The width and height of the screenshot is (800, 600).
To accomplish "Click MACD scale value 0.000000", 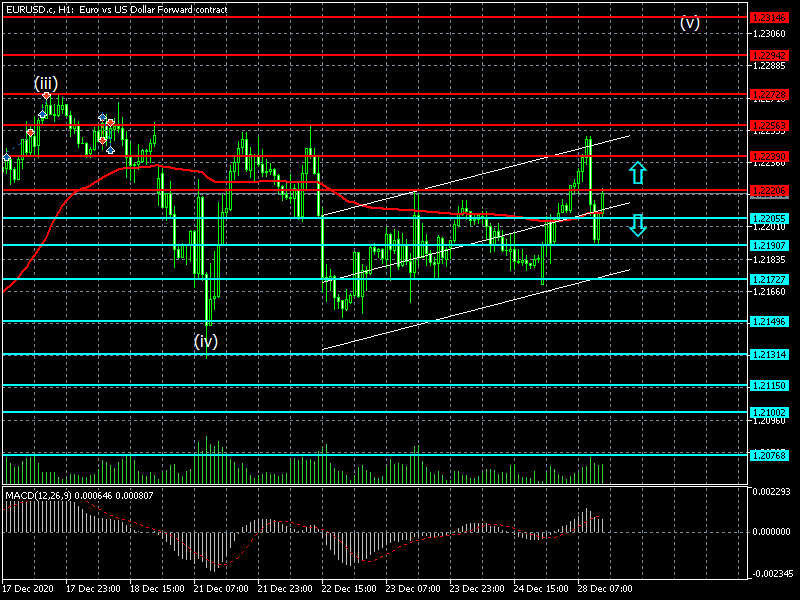I will tap(771, 532).
